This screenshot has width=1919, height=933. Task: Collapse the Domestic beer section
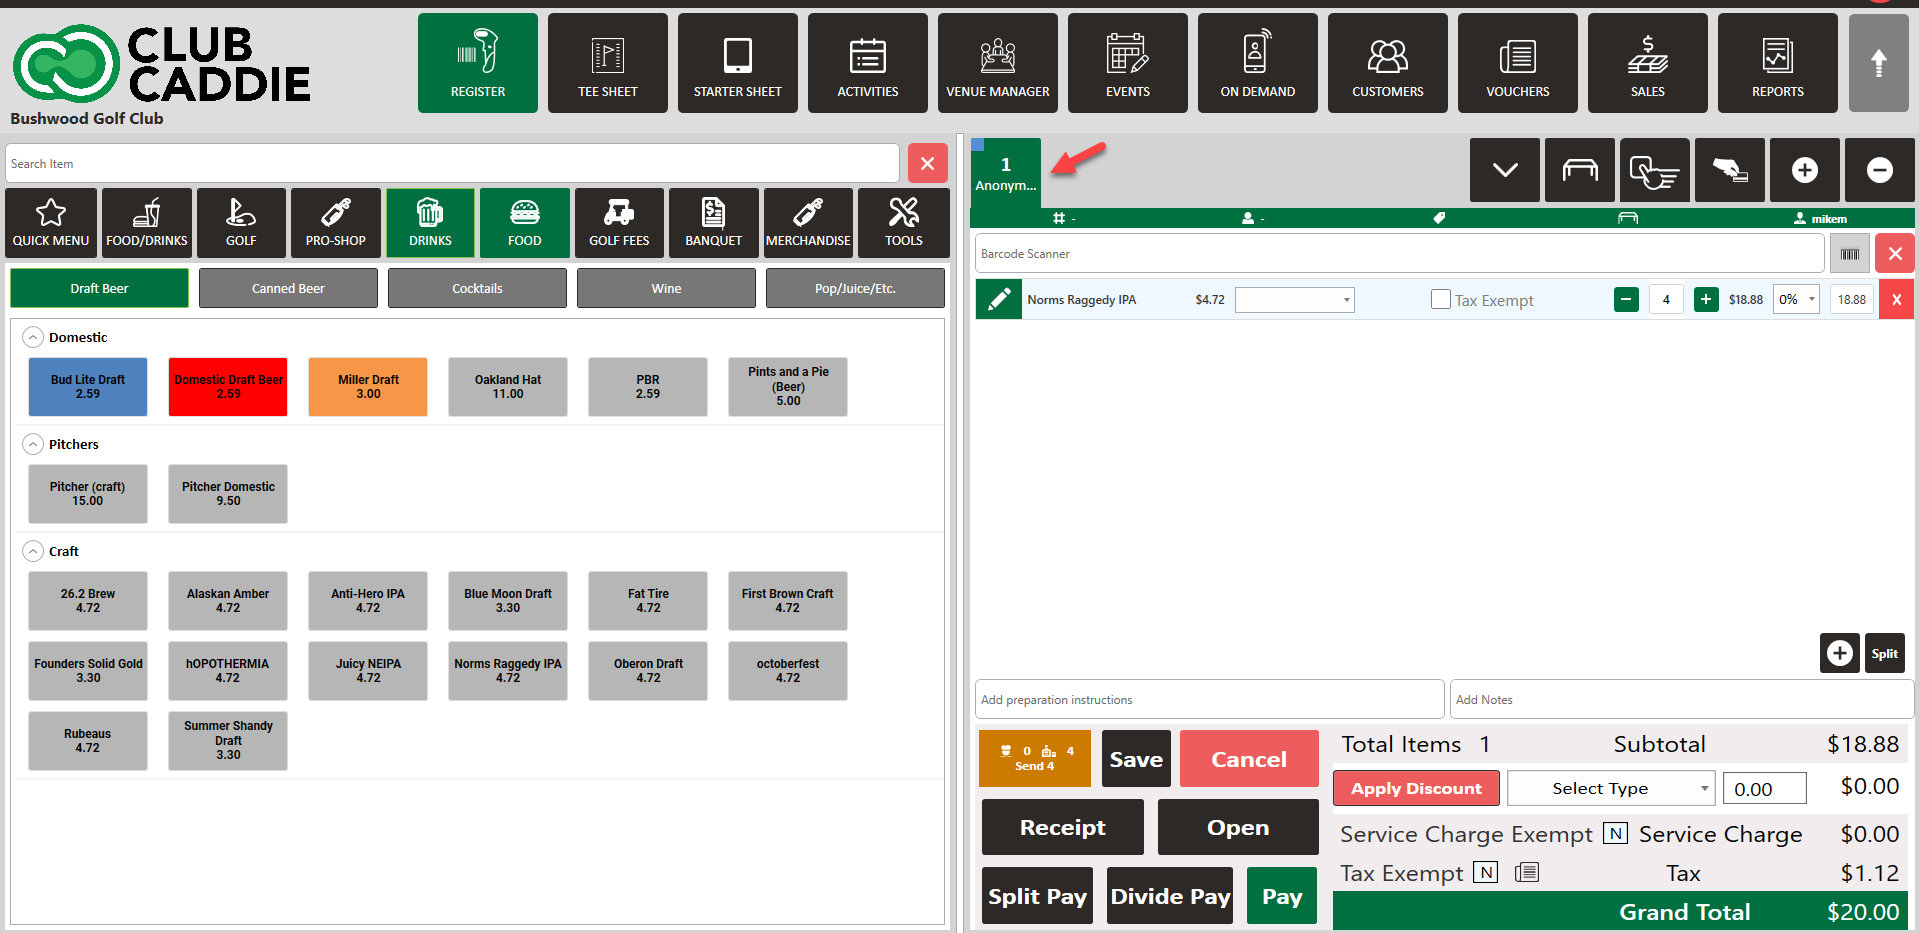[33, 337]
